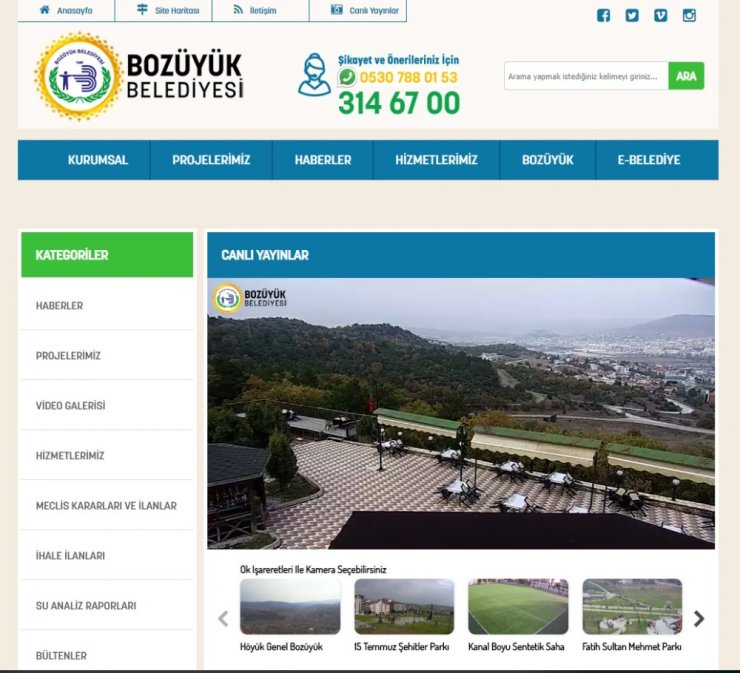Click the home icon next to Anasayfa

44,10
